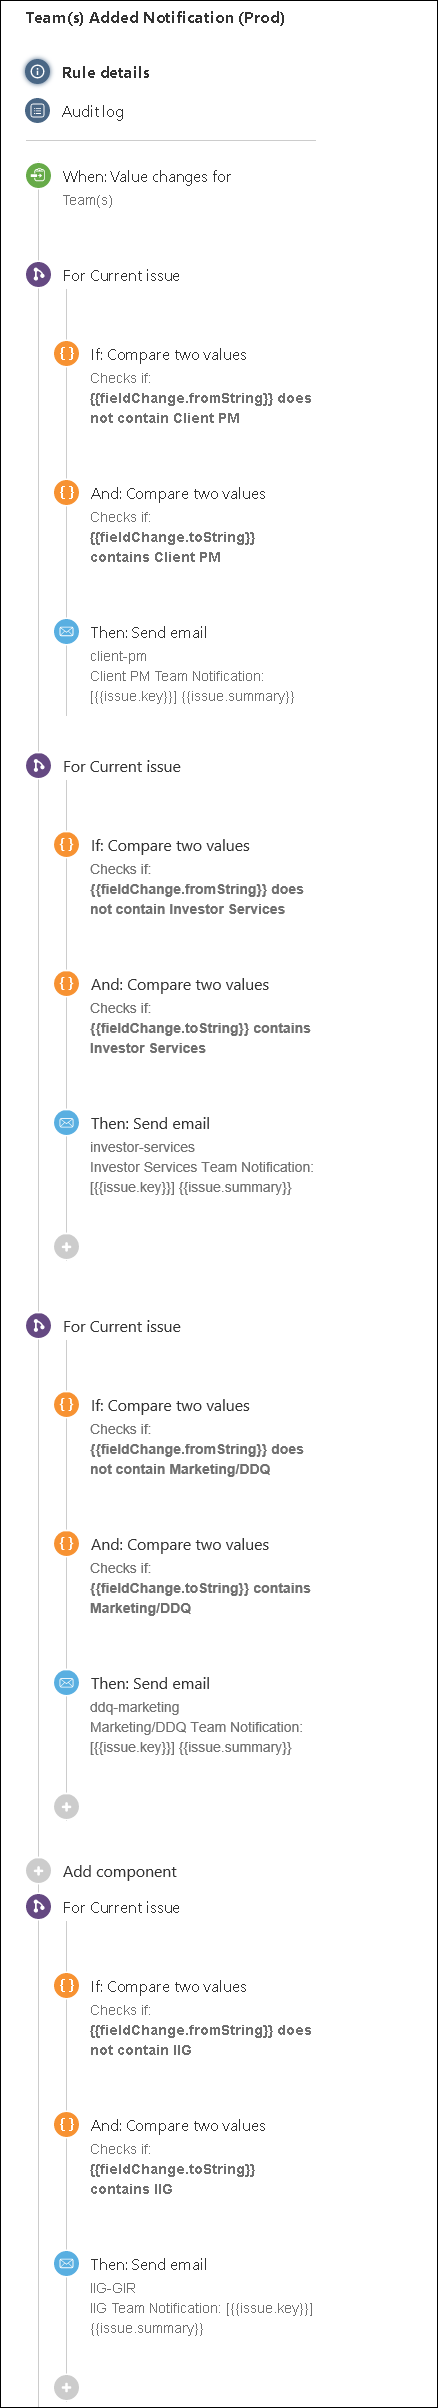Screen dimensions: 438x2408
Task: Select the IIG-GIR Send email envelope icon
Action: tap(66, 2264)
